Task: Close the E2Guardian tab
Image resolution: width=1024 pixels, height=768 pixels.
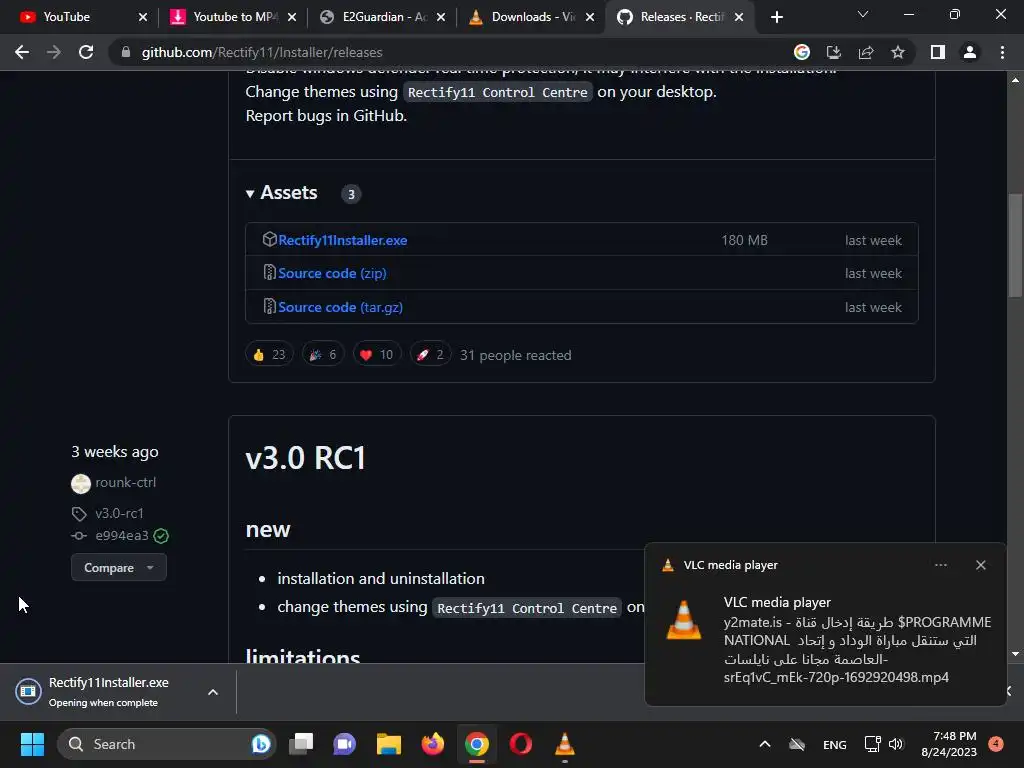Action: (x=441, y=17)
